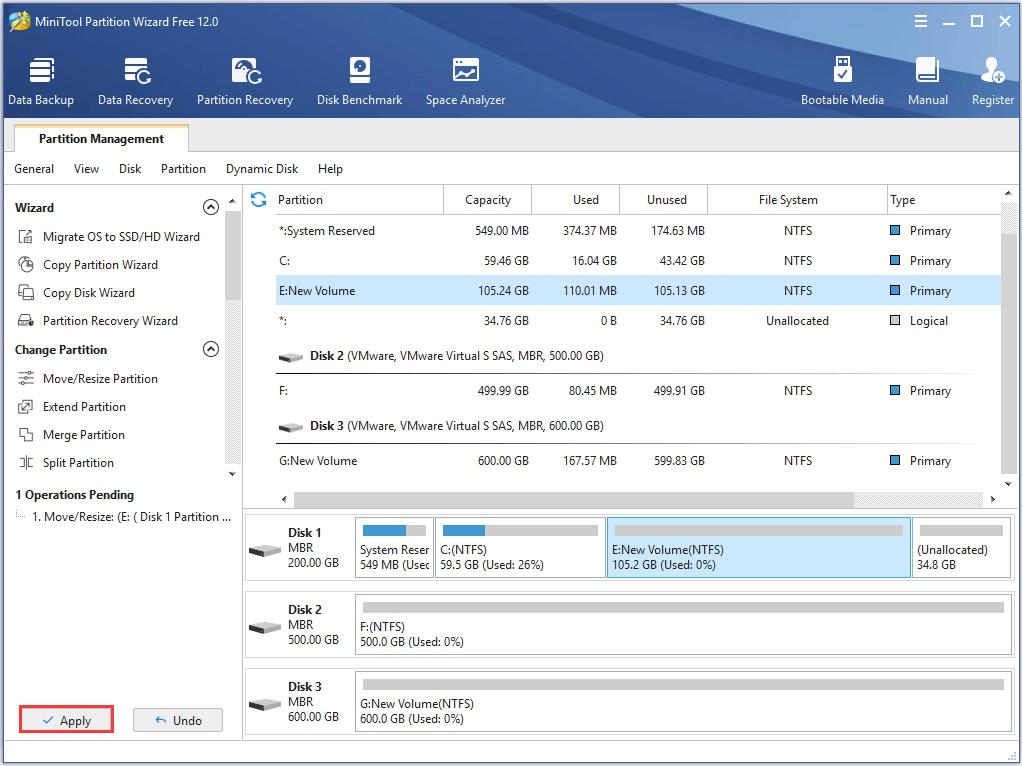Select the System Reserved partition row
1022x766 pixels.
point(637,231)
